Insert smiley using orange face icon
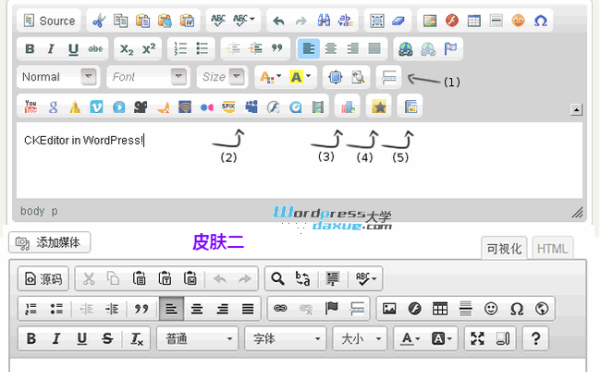The width and height of the screenshot is (601, 372). point(518,20)
